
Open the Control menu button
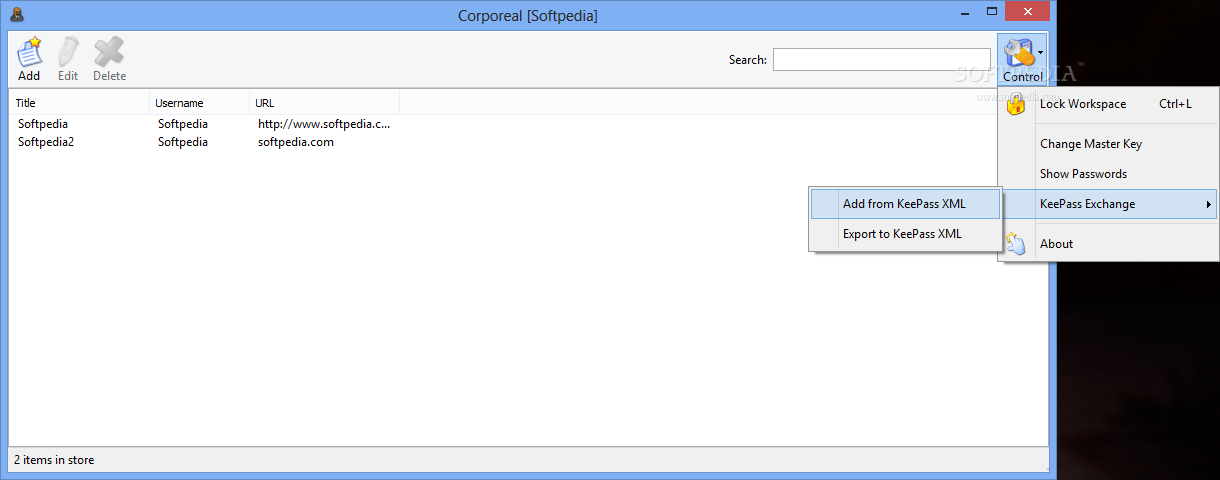pyautogui.click(x=1022, y=60)
